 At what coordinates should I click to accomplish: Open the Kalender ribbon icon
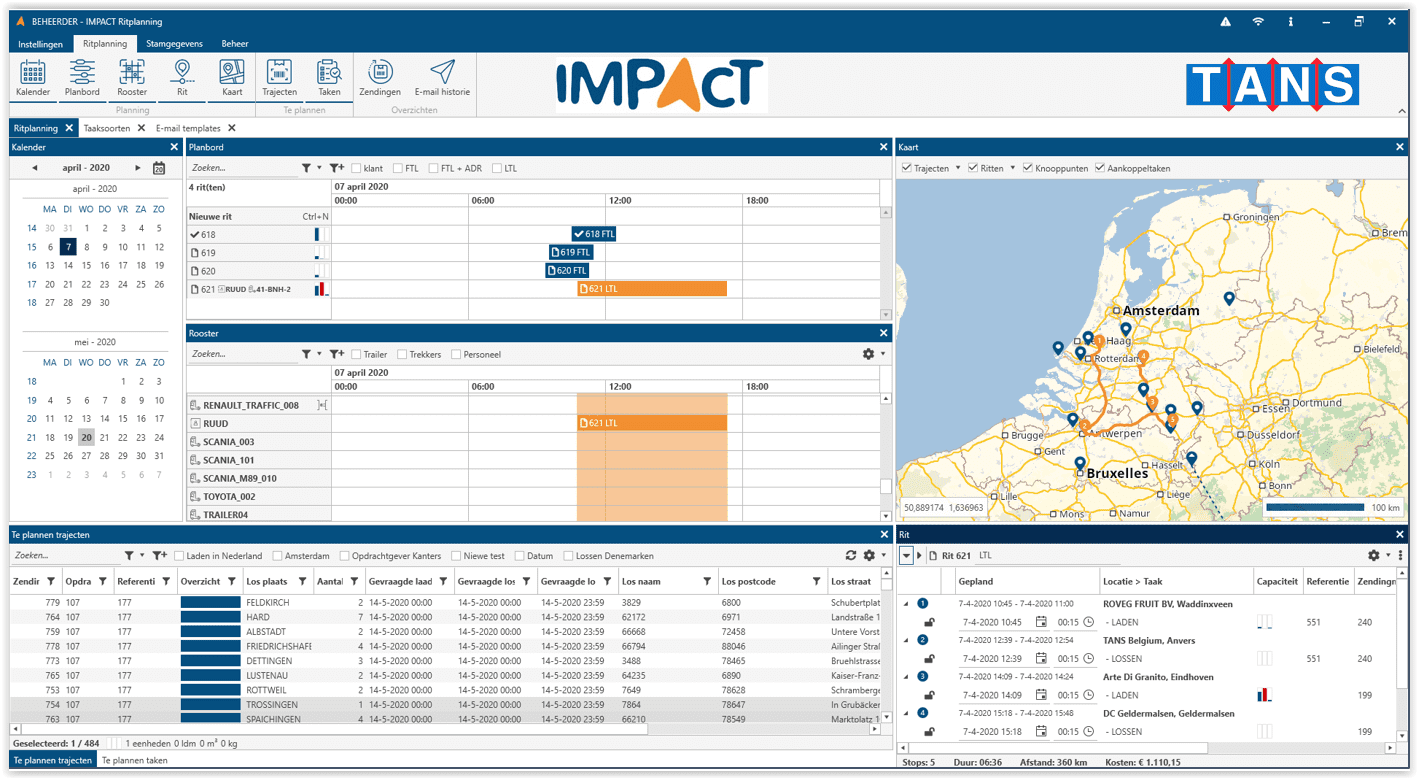pos(33,78)
